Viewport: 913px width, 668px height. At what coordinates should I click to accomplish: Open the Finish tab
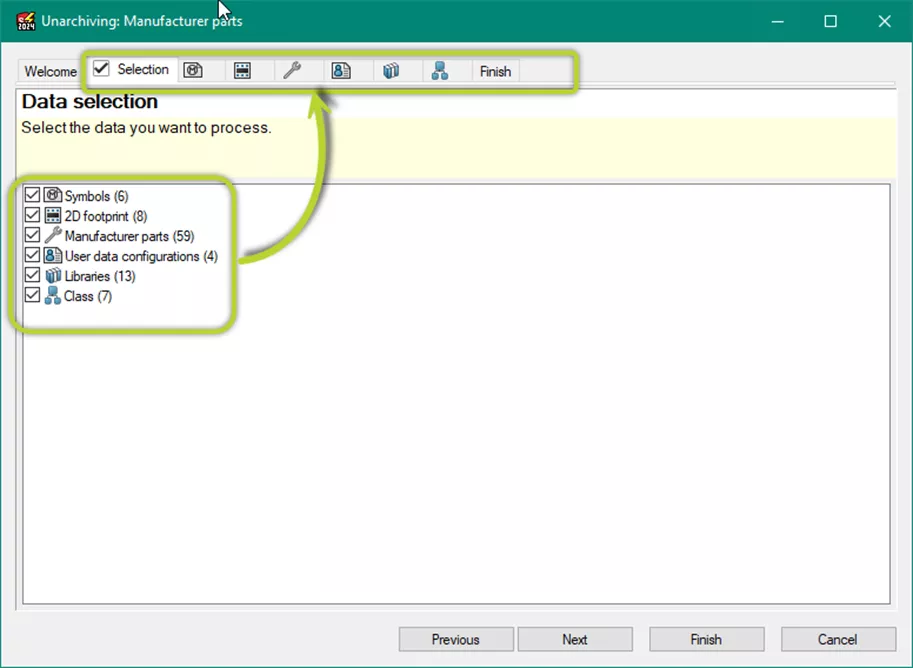point(495,71)
